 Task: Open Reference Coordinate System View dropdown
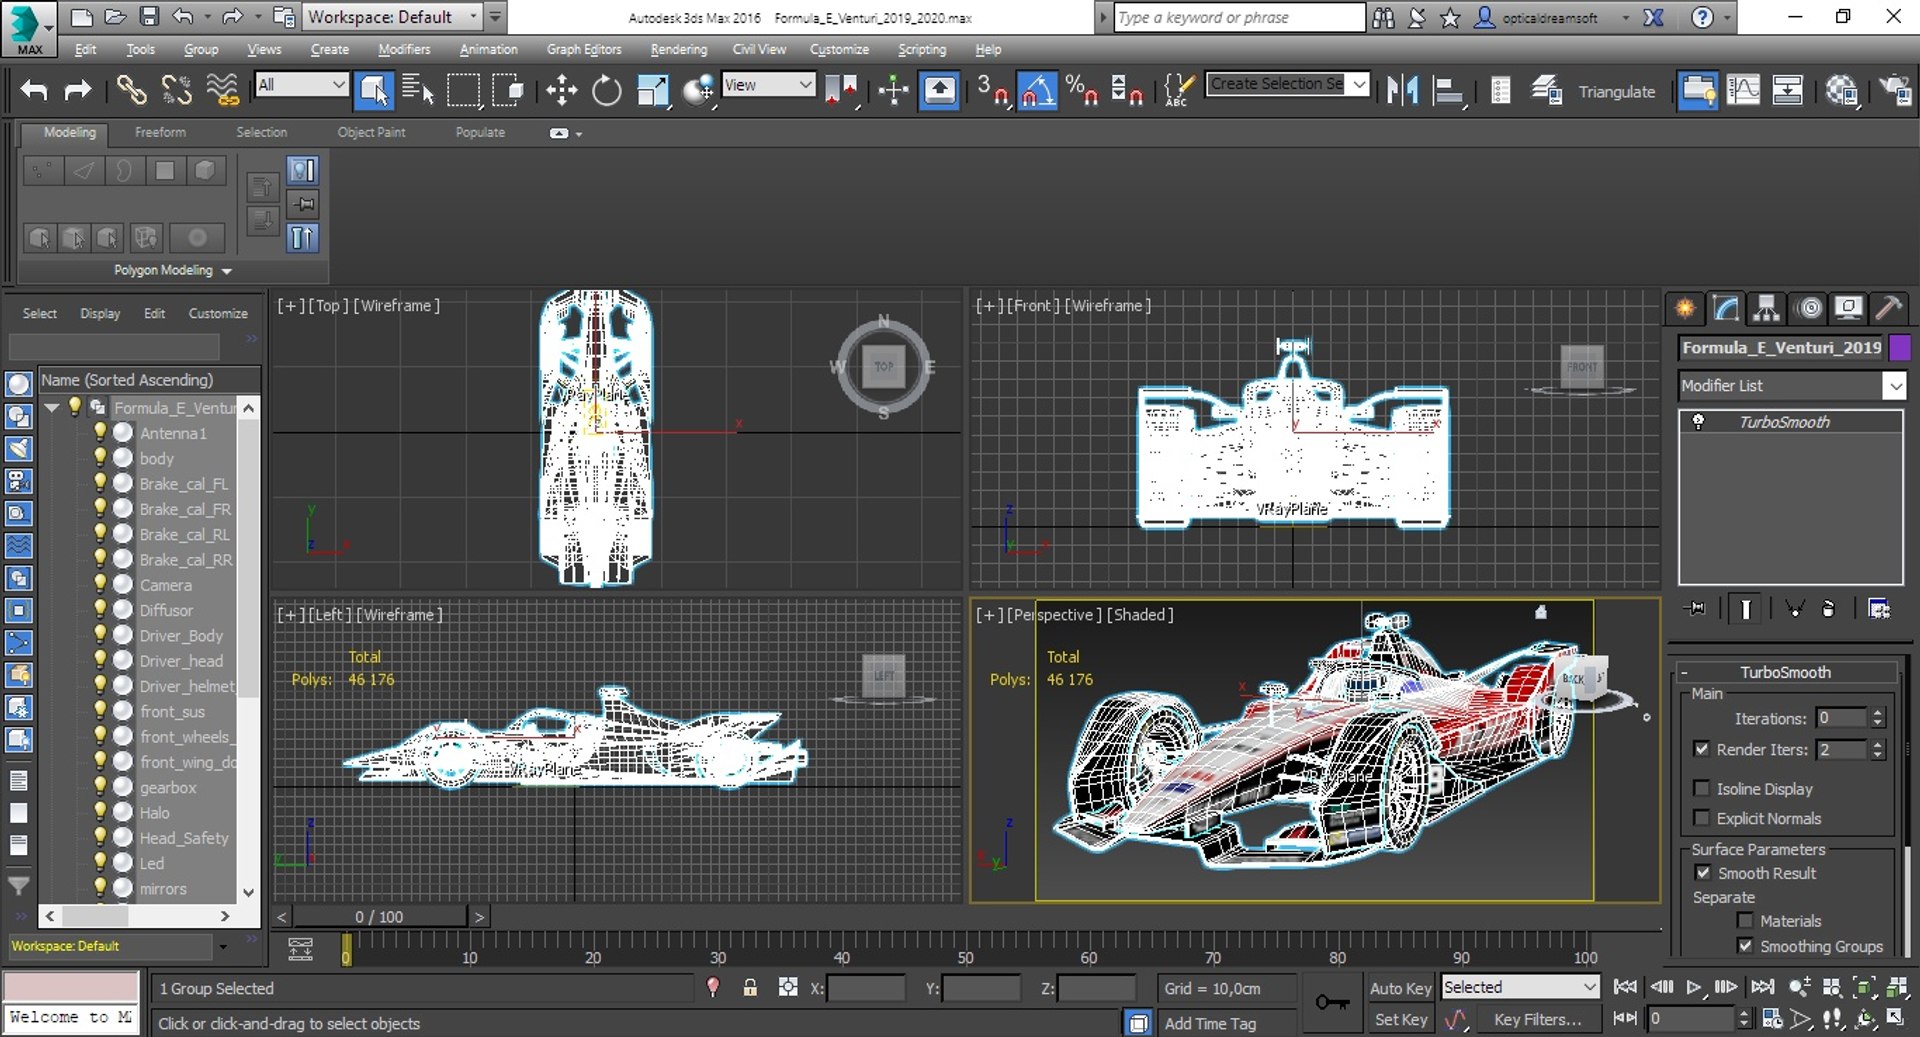(x=767, y=85)
